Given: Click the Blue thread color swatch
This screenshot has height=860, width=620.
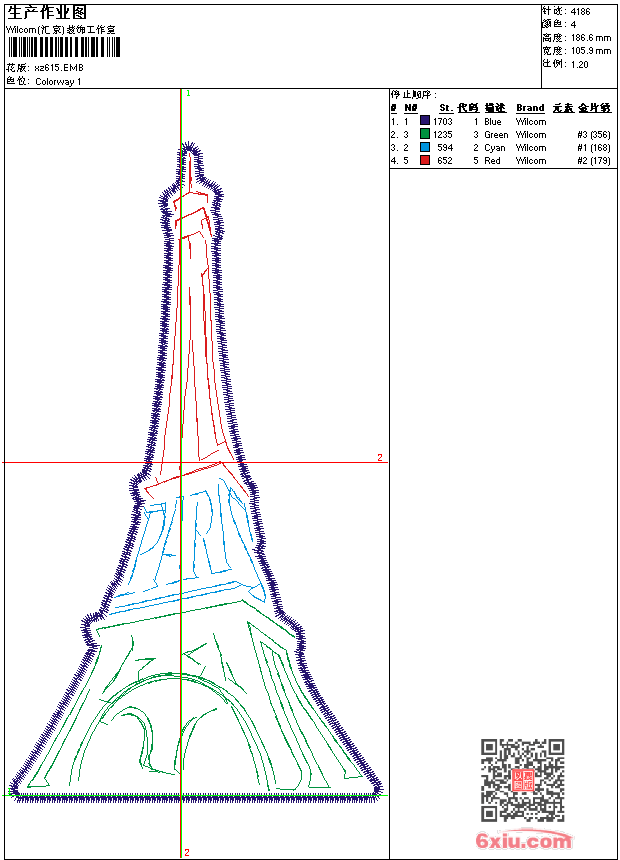Looking at the screenshot, I should tap(425, 121).
